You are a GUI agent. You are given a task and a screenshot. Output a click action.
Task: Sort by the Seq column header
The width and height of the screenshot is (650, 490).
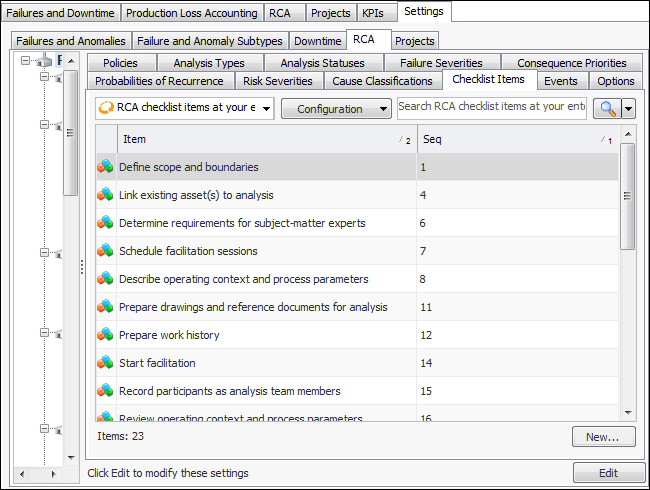click(515, 140)
